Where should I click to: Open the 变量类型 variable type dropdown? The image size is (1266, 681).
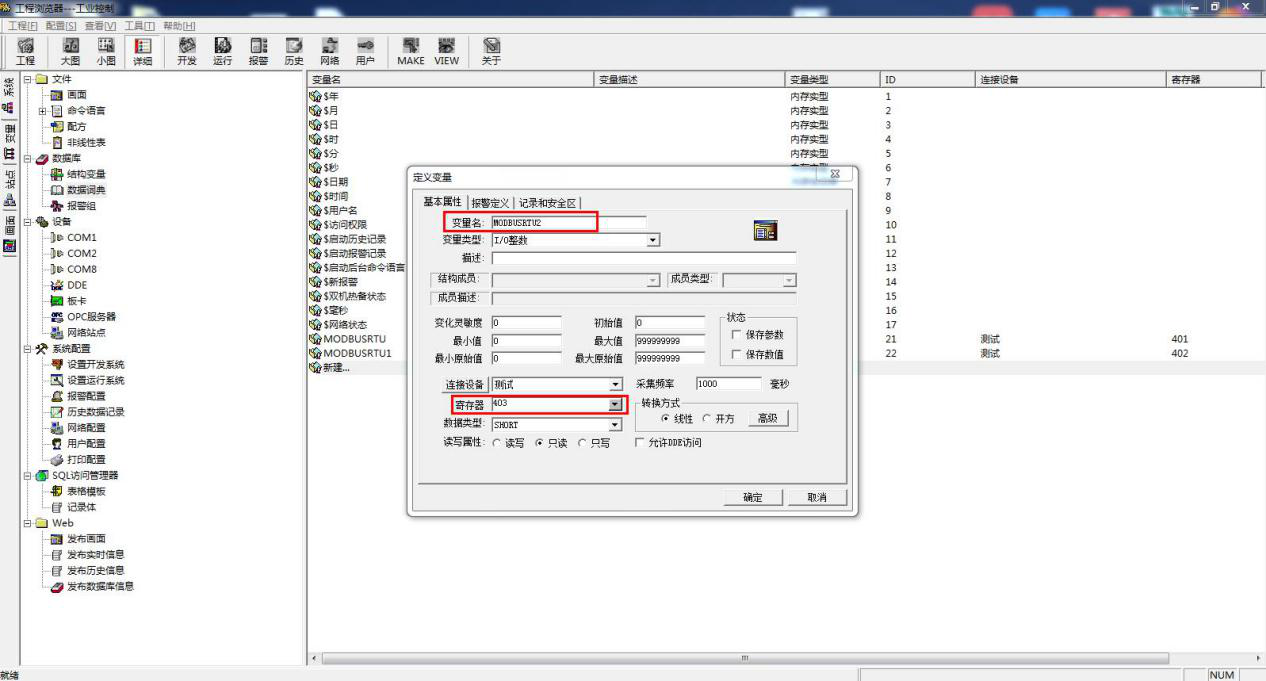[653, 240]
